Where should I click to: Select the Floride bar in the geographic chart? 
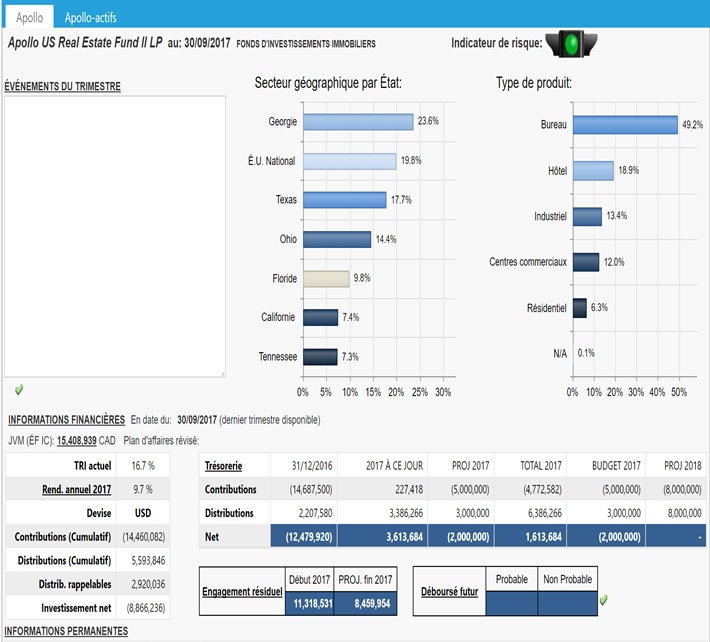tap(325, 278)
